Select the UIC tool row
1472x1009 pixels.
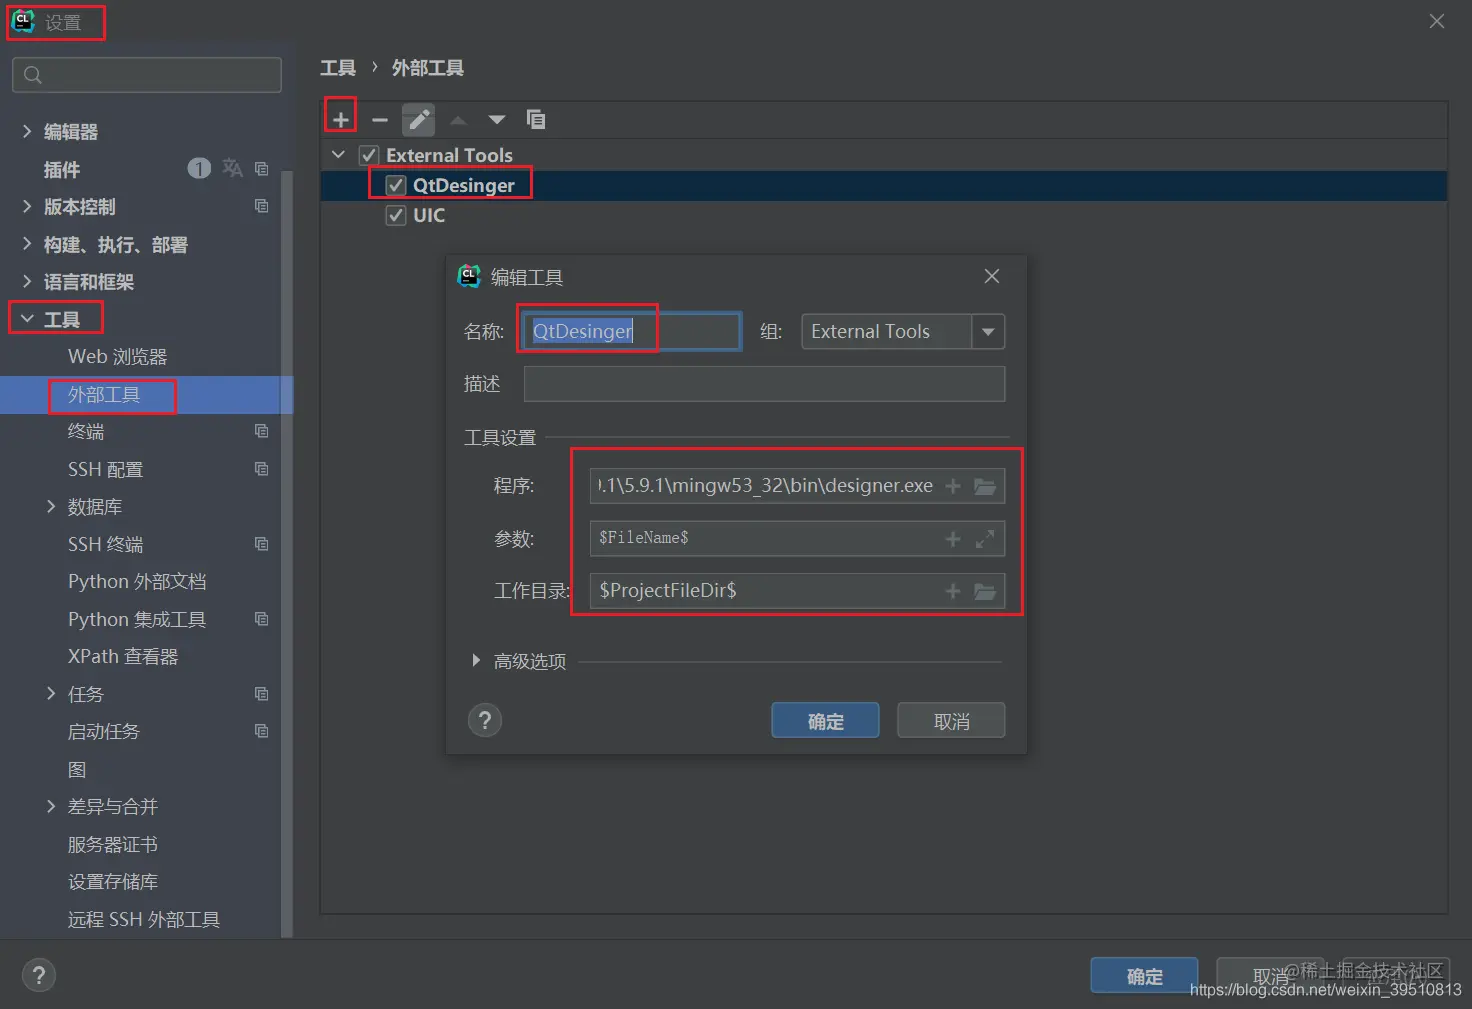click(884, 215)
